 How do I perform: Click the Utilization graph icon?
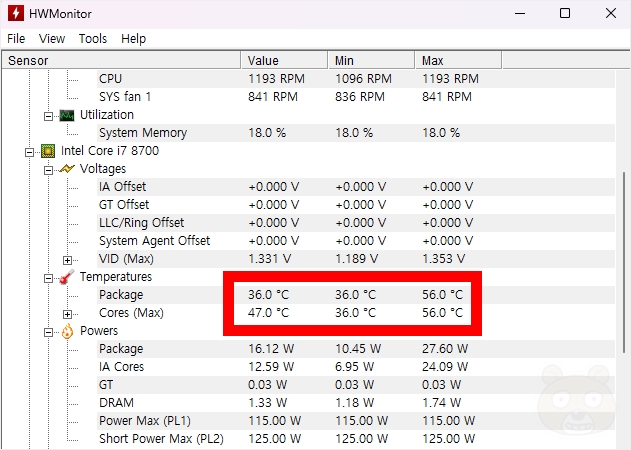pyautogui.click(x=67, y=115)
